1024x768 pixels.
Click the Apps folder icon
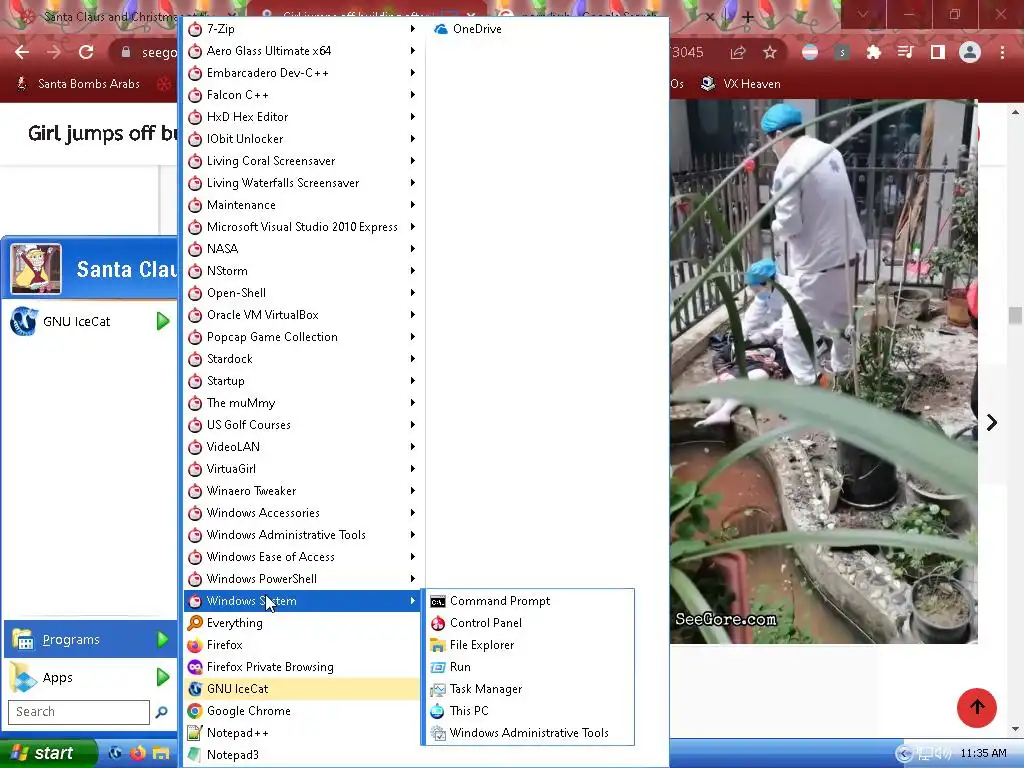23,677
